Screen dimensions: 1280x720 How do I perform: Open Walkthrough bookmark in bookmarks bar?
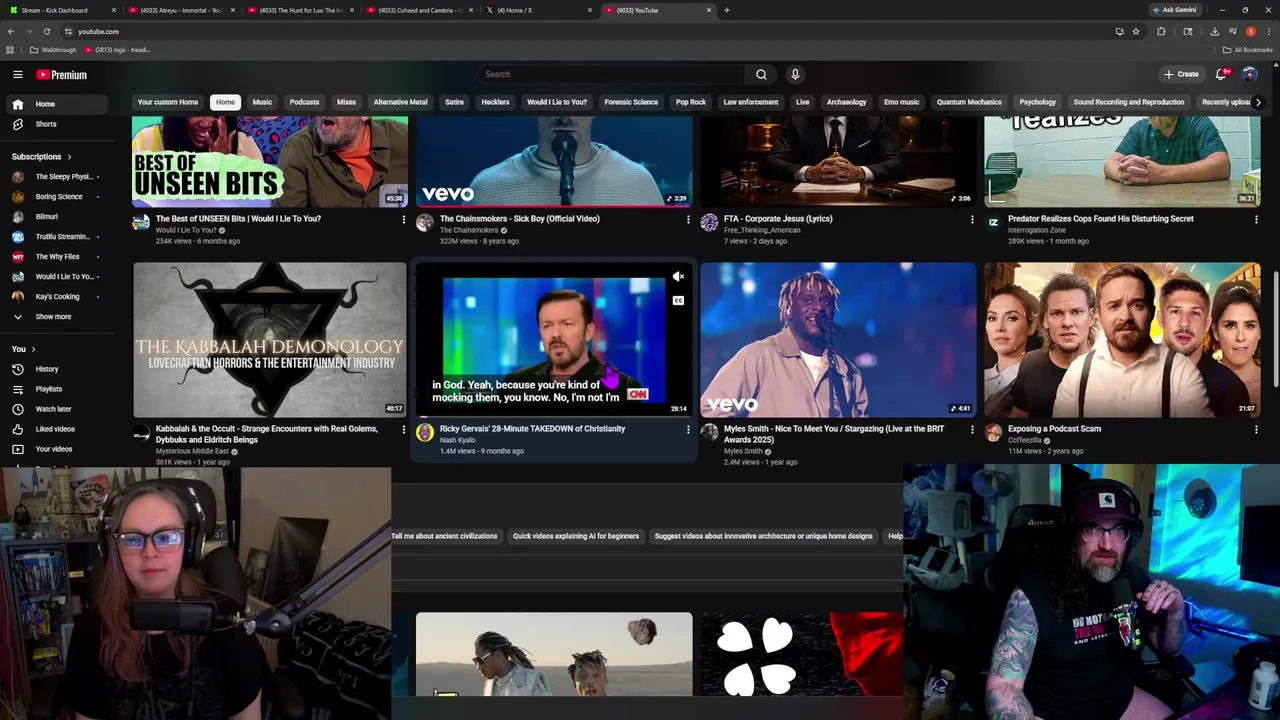tap(53, 50)
